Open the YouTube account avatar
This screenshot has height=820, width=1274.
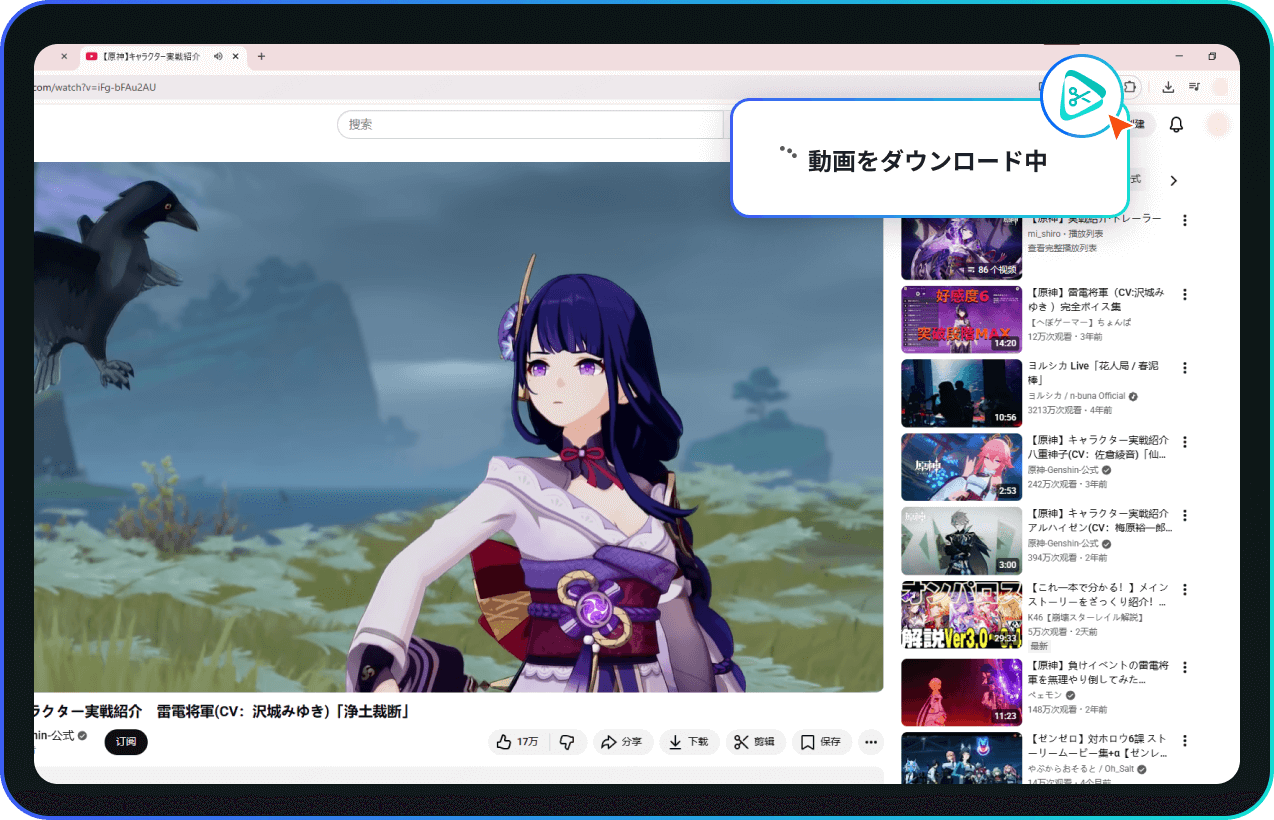click(x=1217, y=124)
